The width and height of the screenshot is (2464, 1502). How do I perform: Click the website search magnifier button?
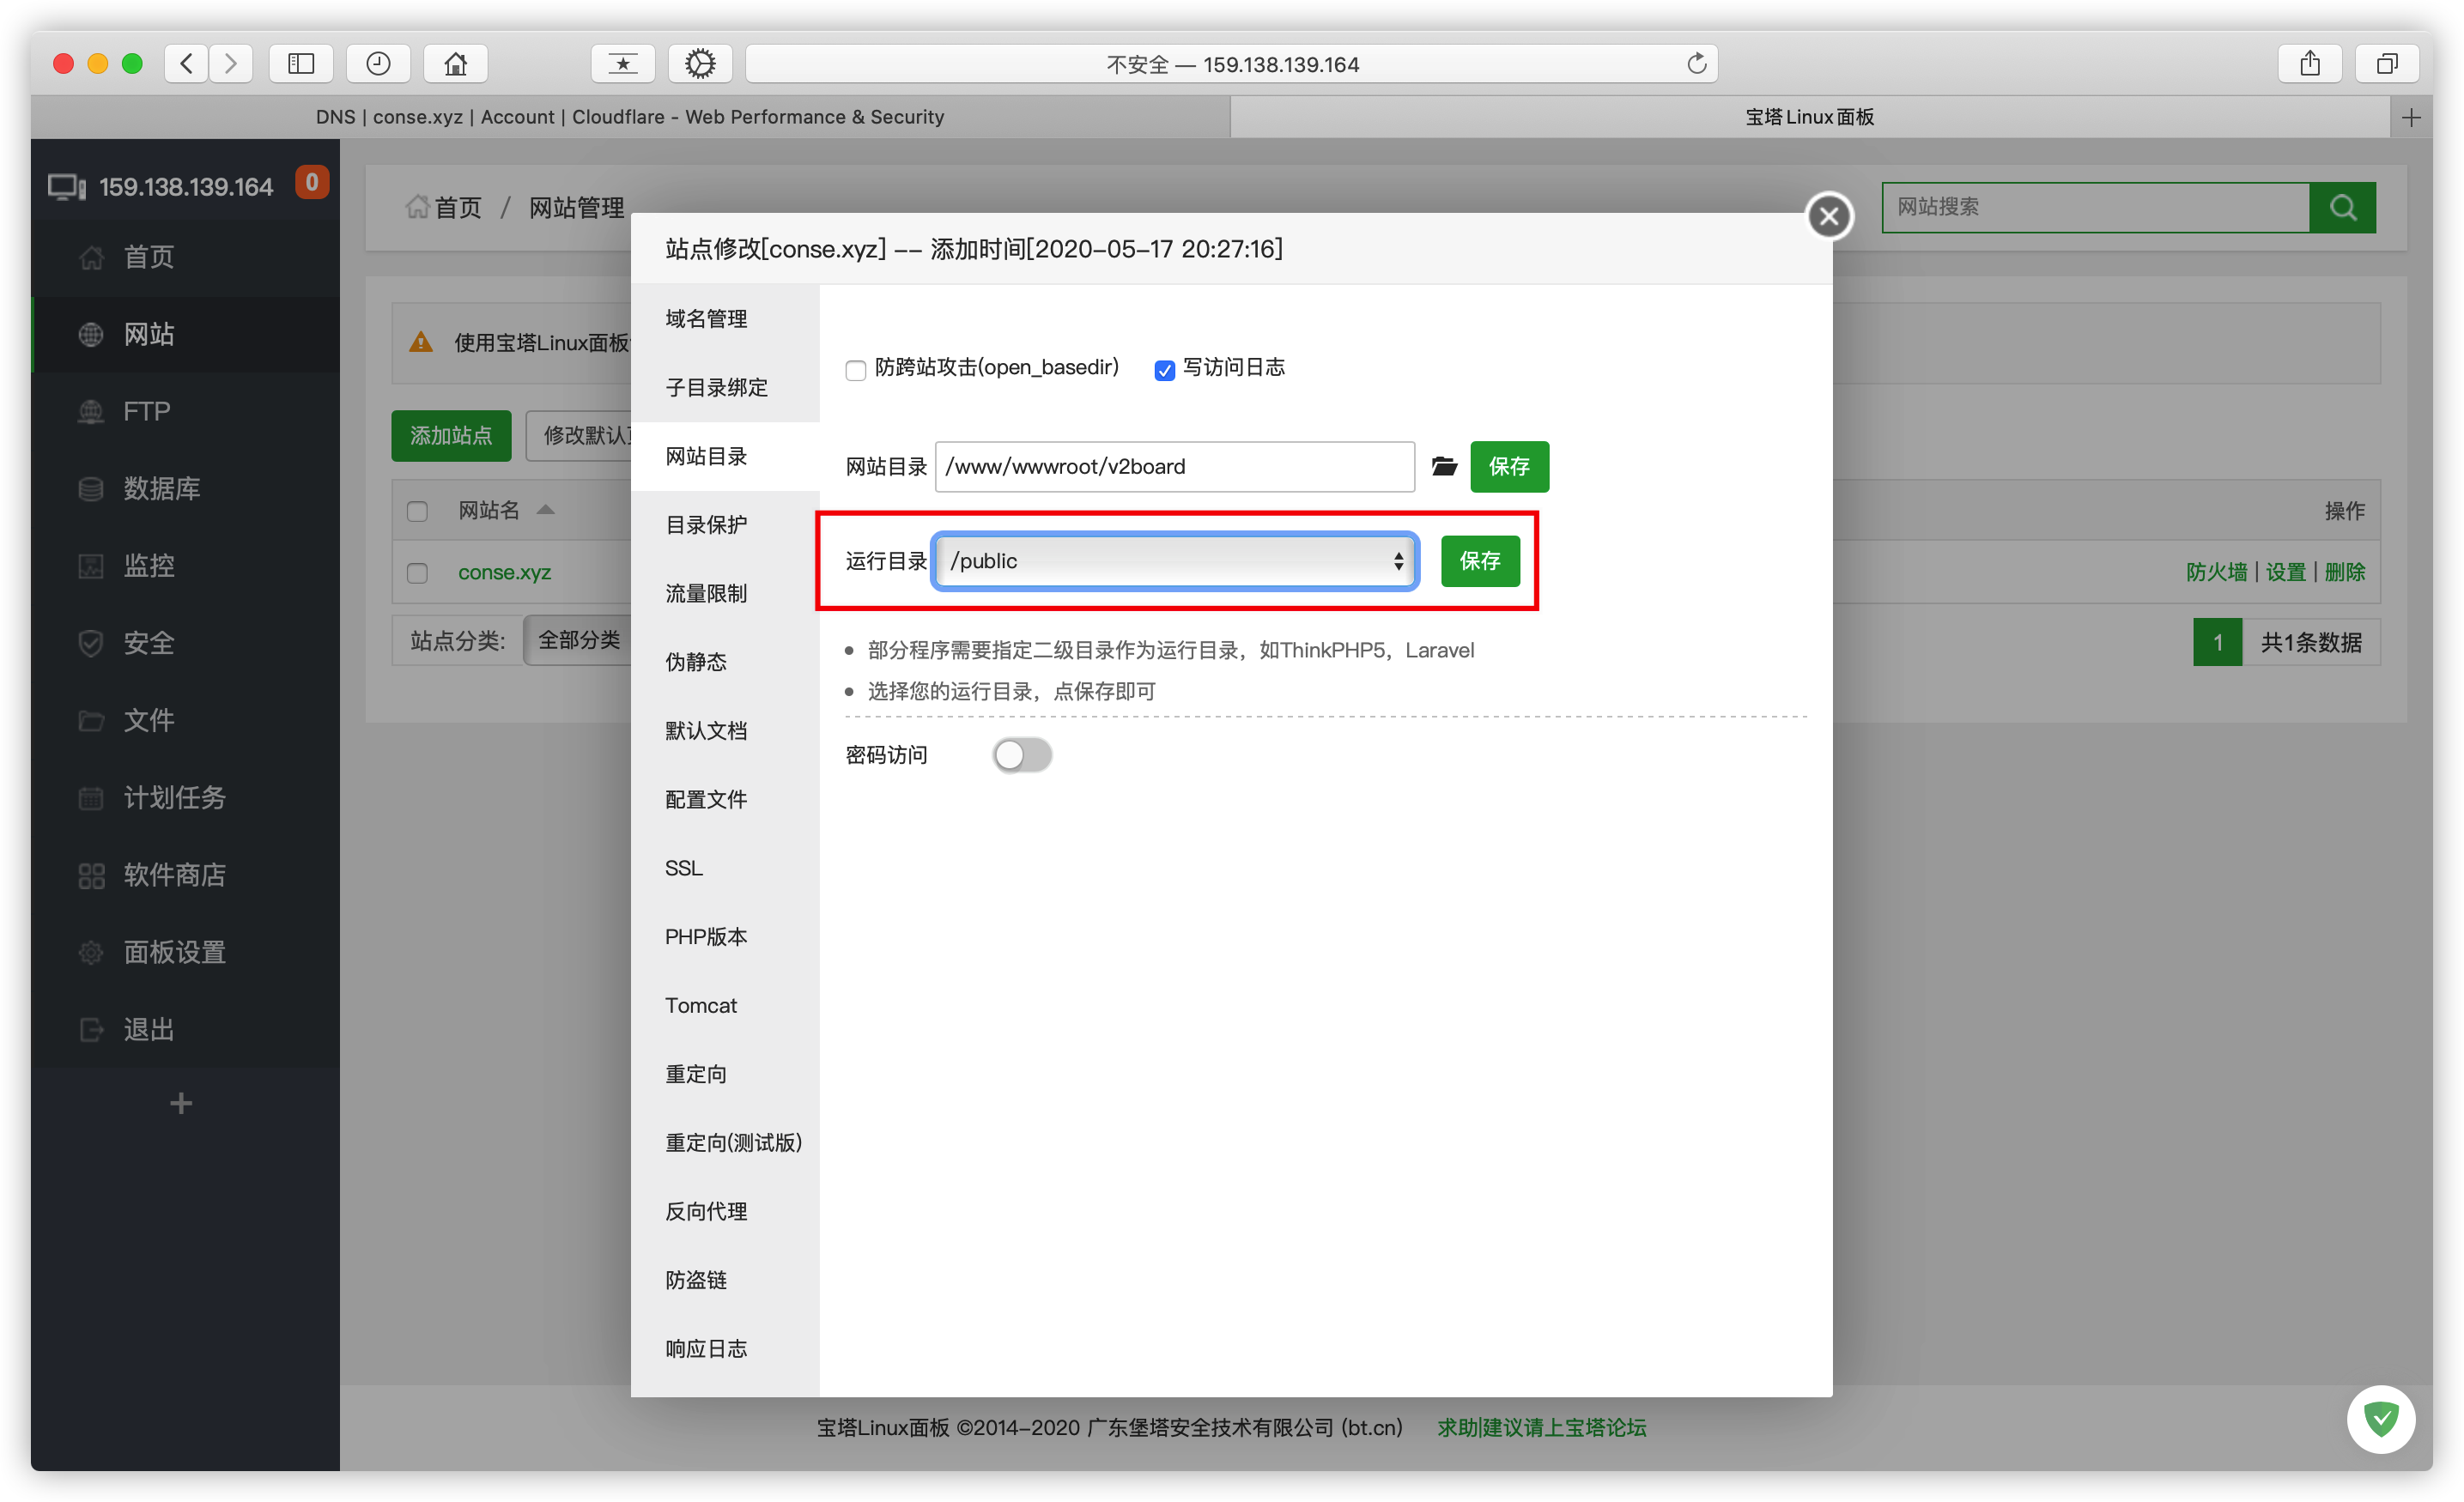click(2342, 207)
